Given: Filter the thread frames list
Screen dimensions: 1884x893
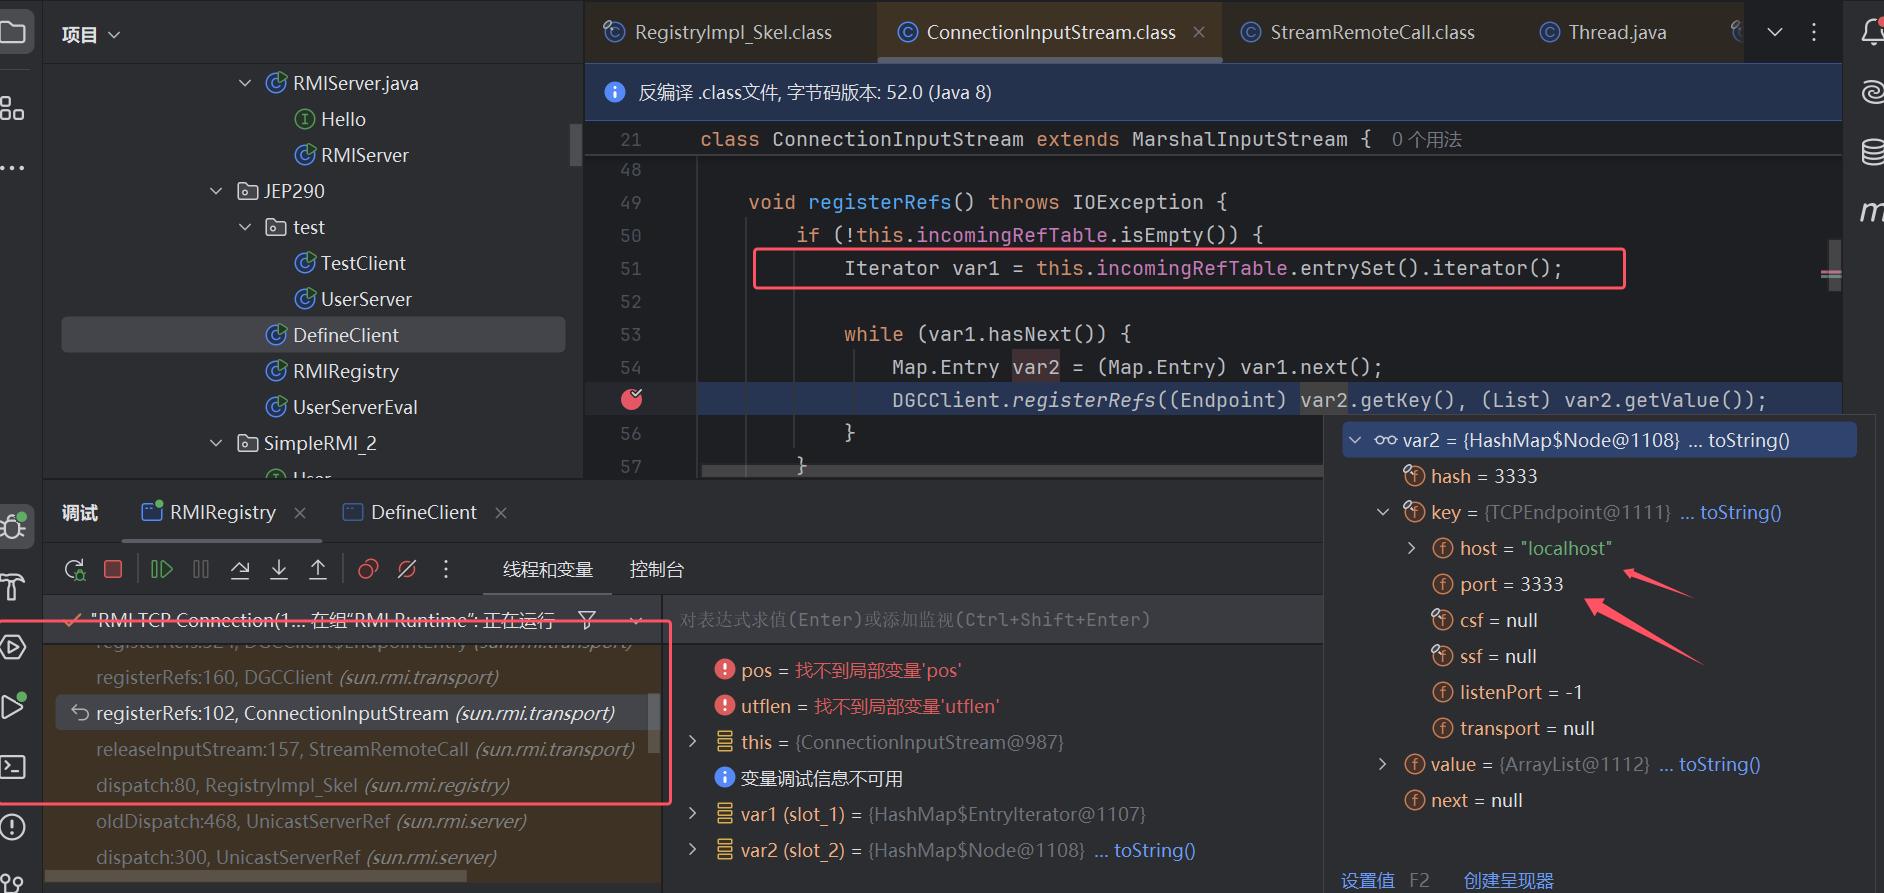Looking at the screenshot, I should coord(587,620).
